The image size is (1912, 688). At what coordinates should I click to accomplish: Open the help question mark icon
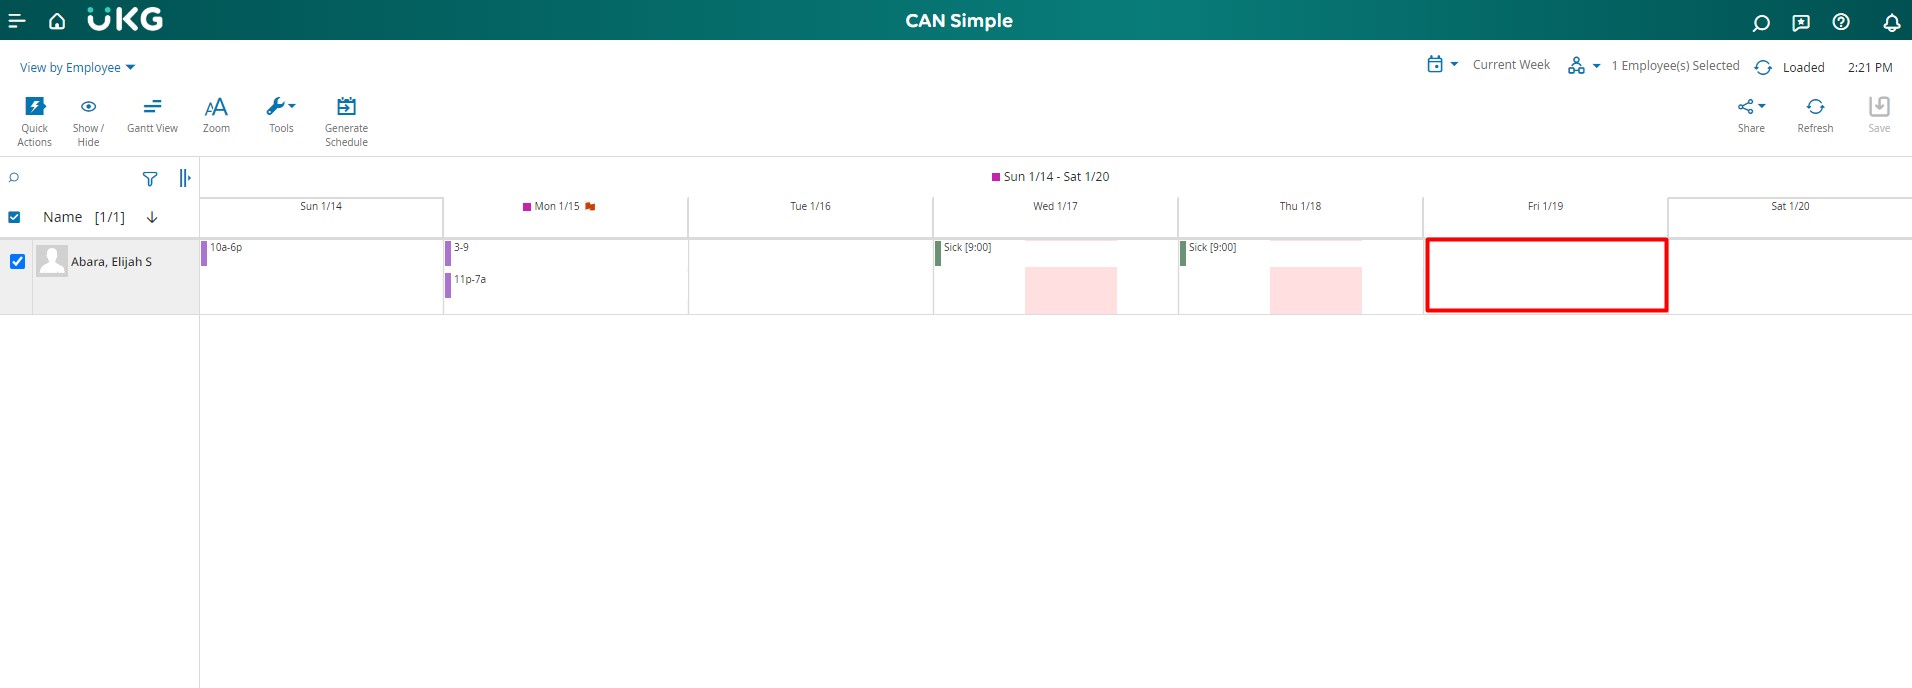click(1841, 22)
